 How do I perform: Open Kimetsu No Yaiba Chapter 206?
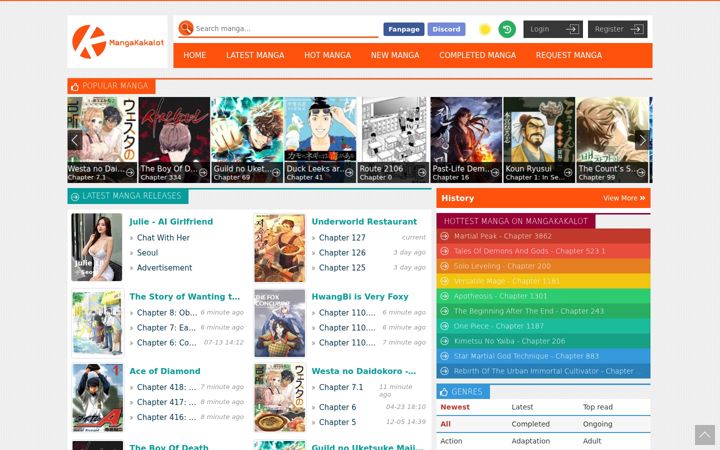[x=509, y=341]
